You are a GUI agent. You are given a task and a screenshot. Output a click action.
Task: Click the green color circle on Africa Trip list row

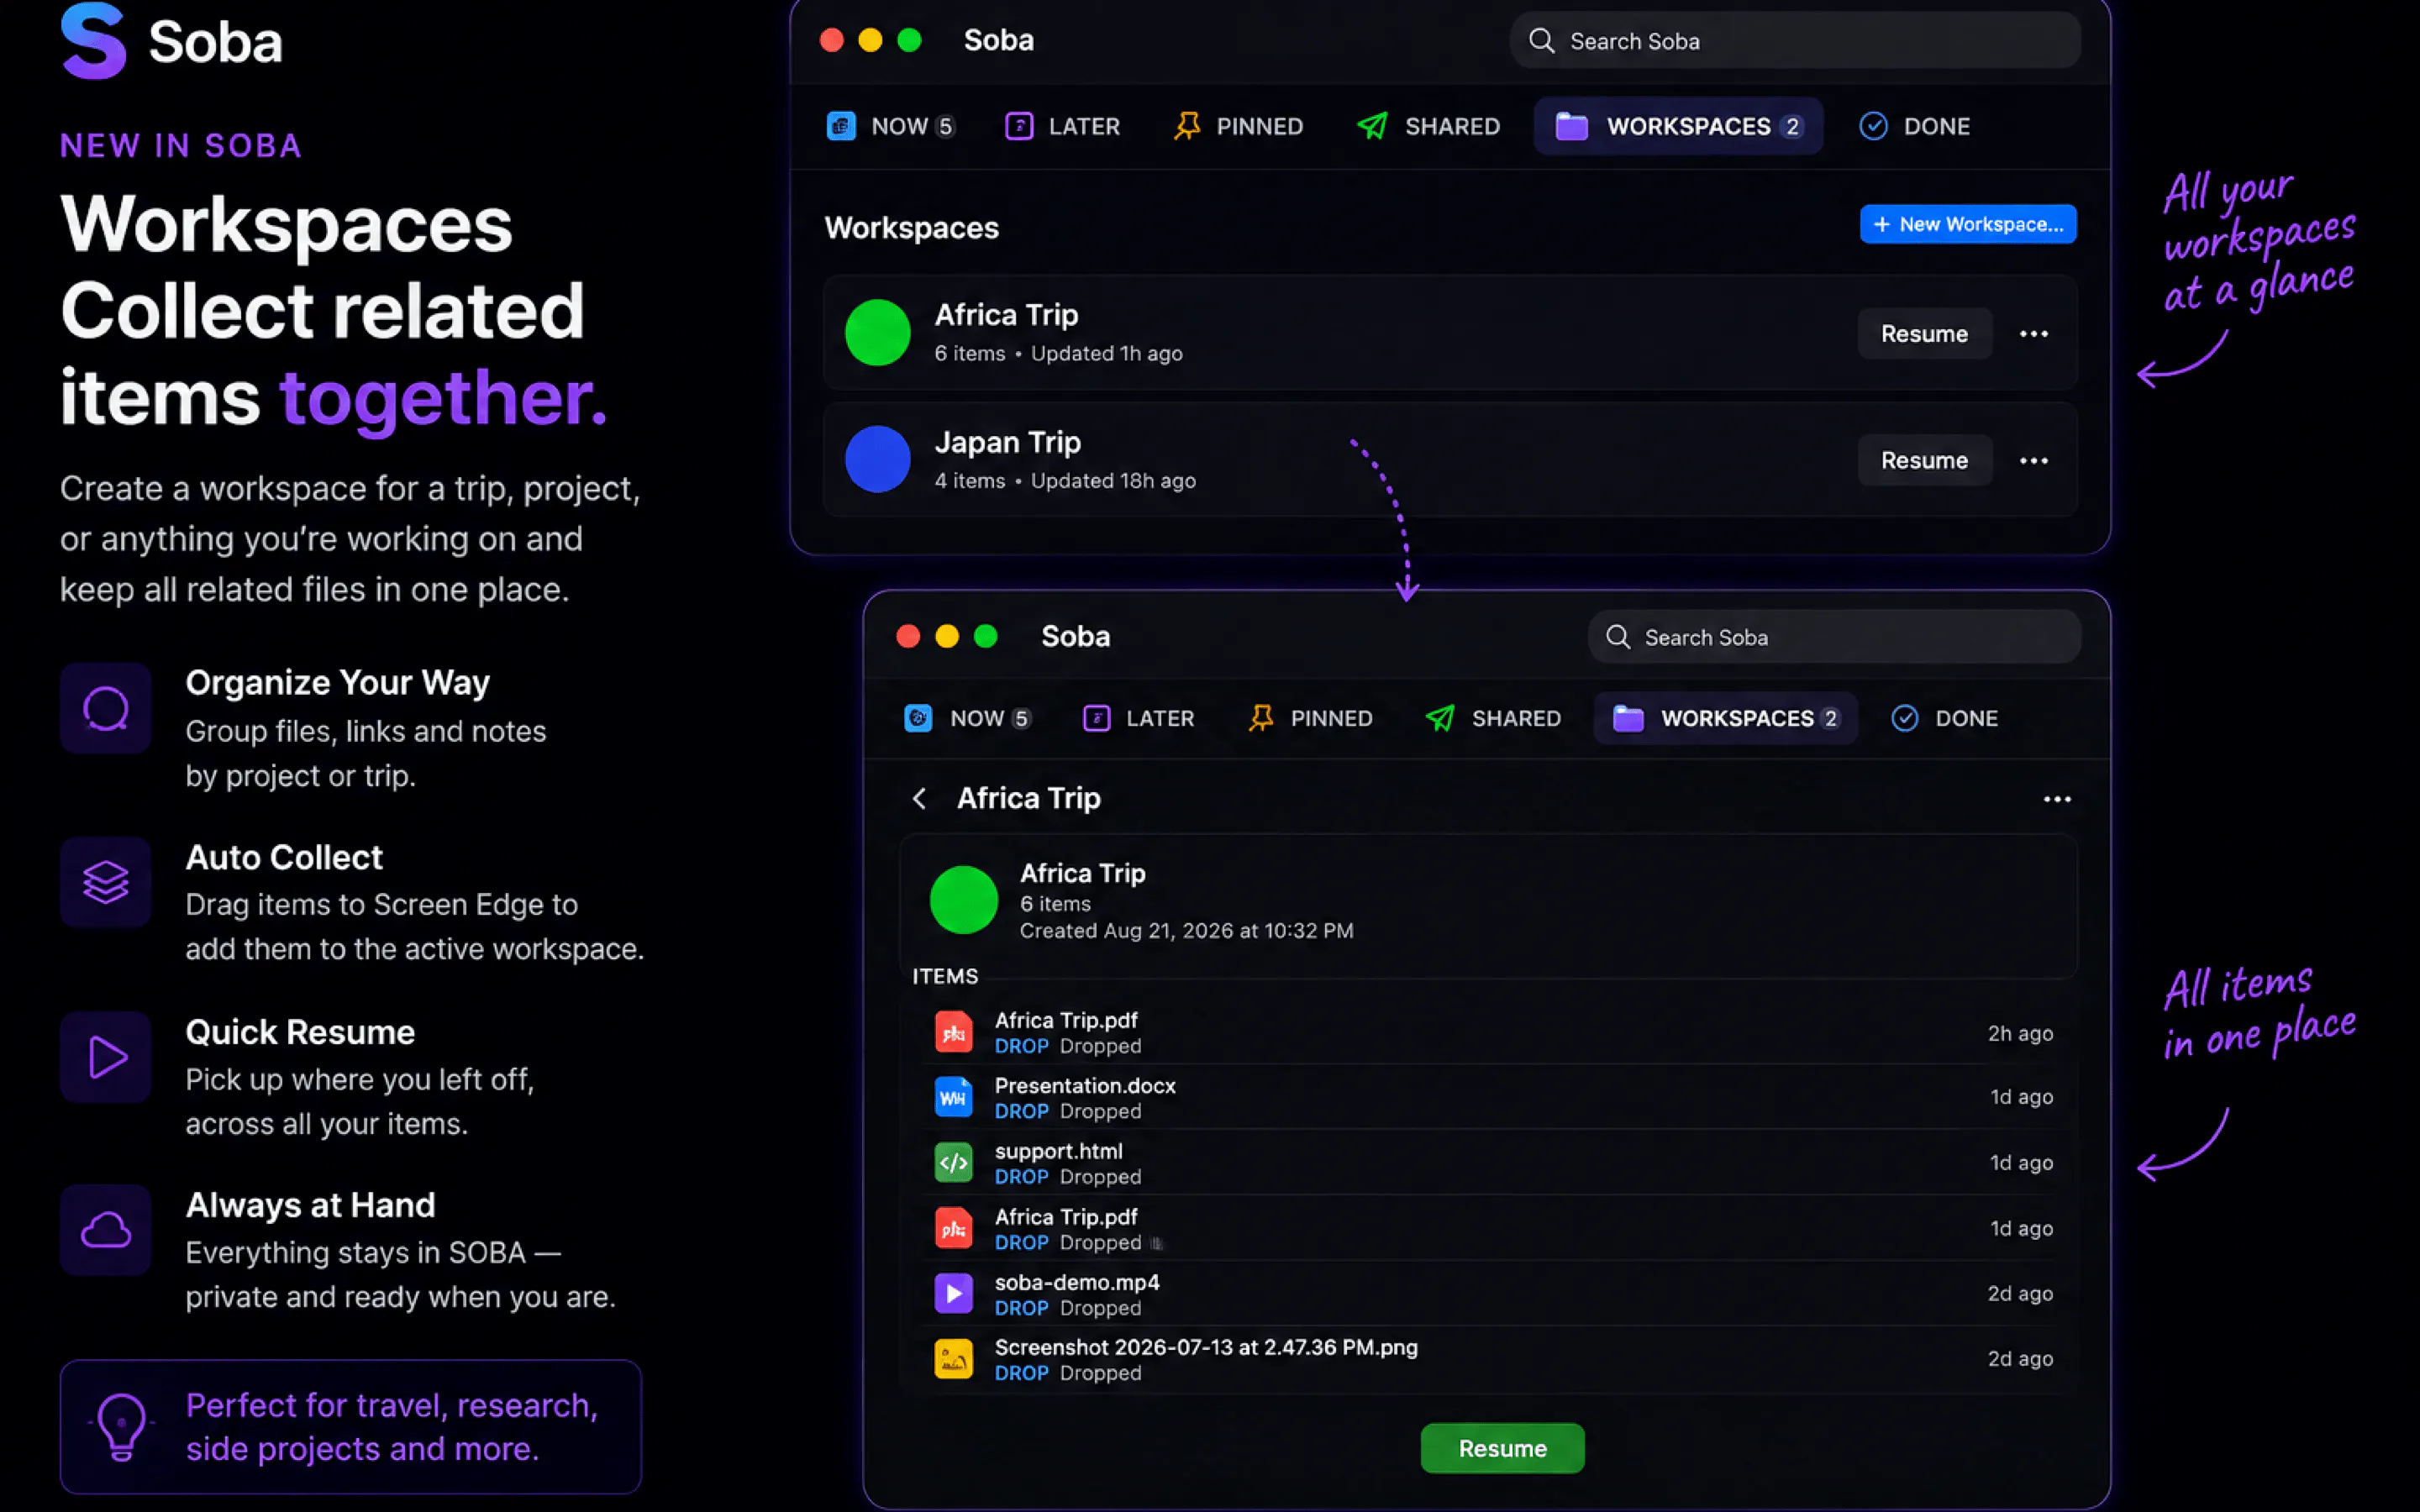tap(877, 333)
